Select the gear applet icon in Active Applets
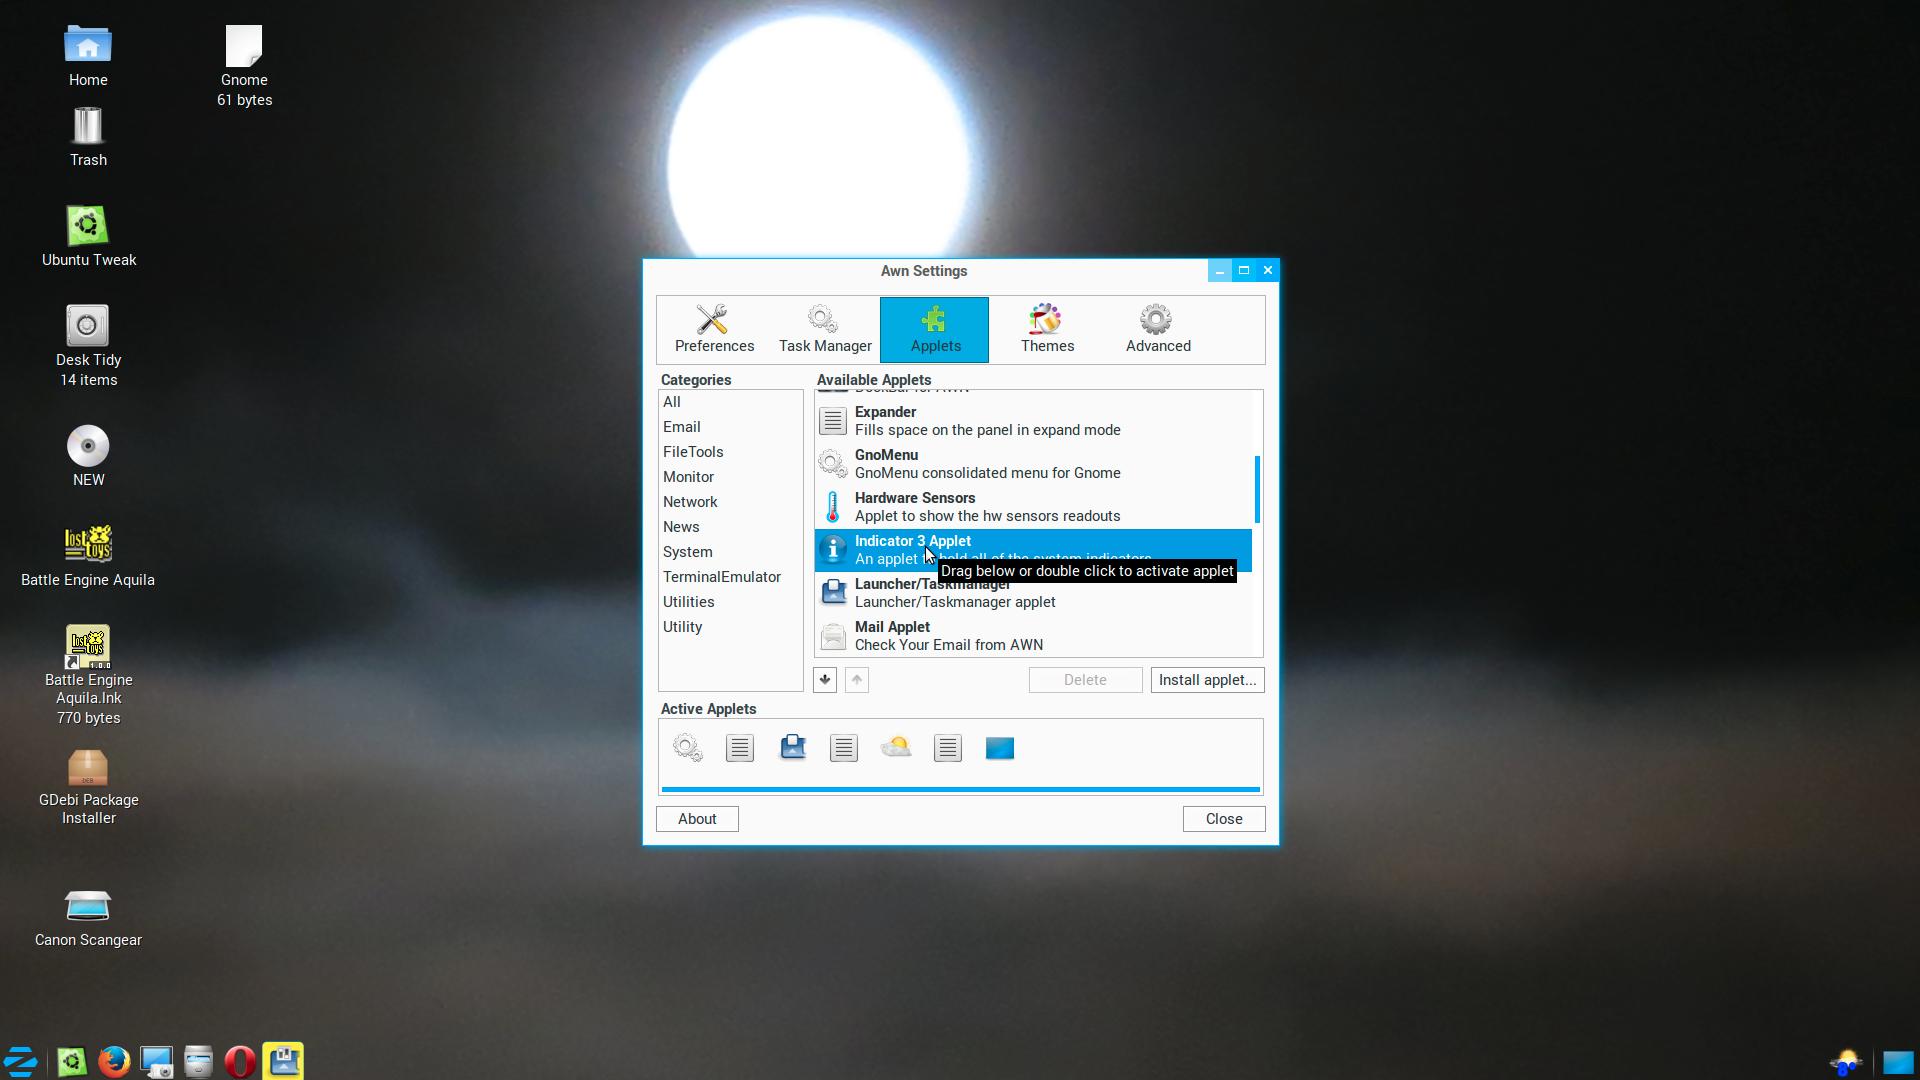This screenshot has height=1080, width=1920. pos(688,748)
